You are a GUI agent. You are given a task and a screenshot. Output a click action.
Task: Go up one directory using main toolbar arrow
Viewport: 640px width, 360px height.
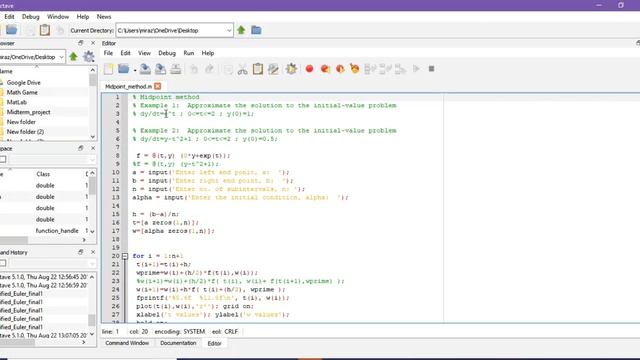[x=241, y=30]
